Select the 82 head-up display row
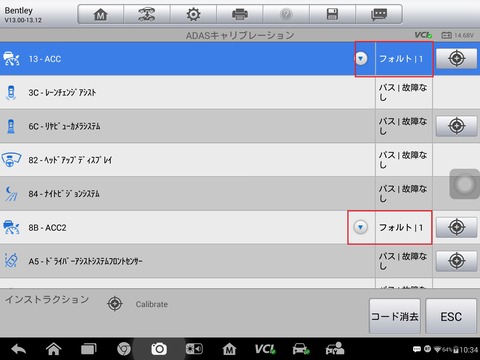 pos(240,160)
